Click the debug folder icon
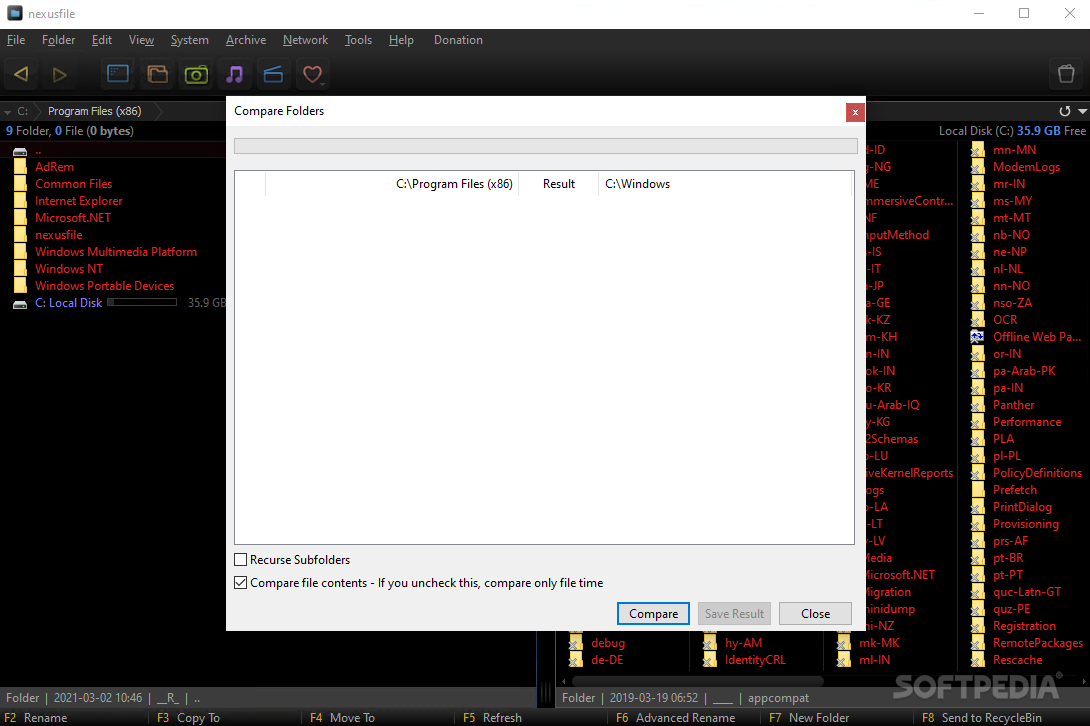 pos(576,643)
